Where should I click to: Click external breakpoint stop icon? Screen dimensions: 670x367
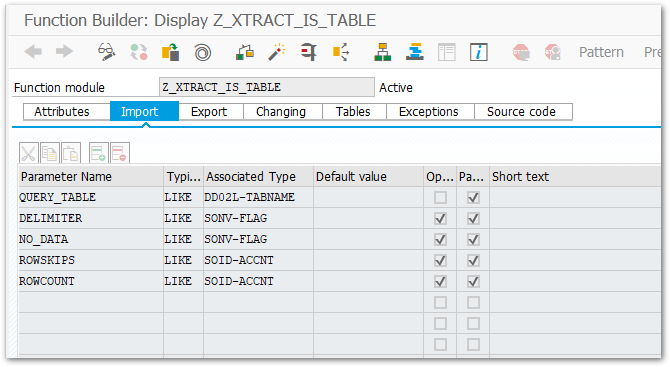click(552, 53)
